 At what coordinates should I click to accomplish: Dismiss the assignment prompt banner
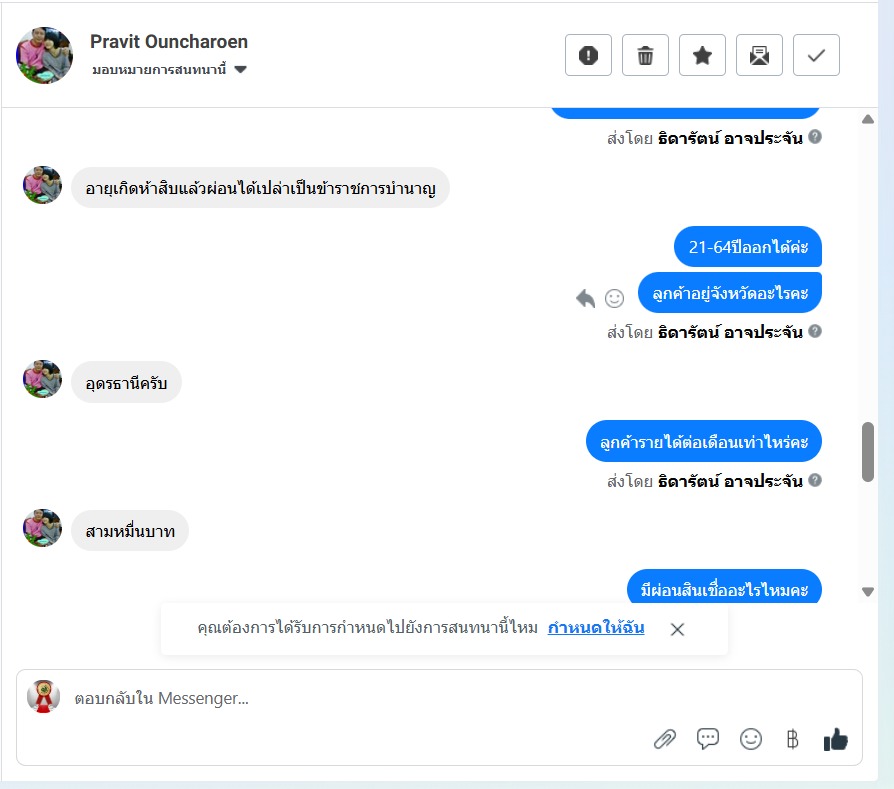pyautogui.click(x=677, y=629)
